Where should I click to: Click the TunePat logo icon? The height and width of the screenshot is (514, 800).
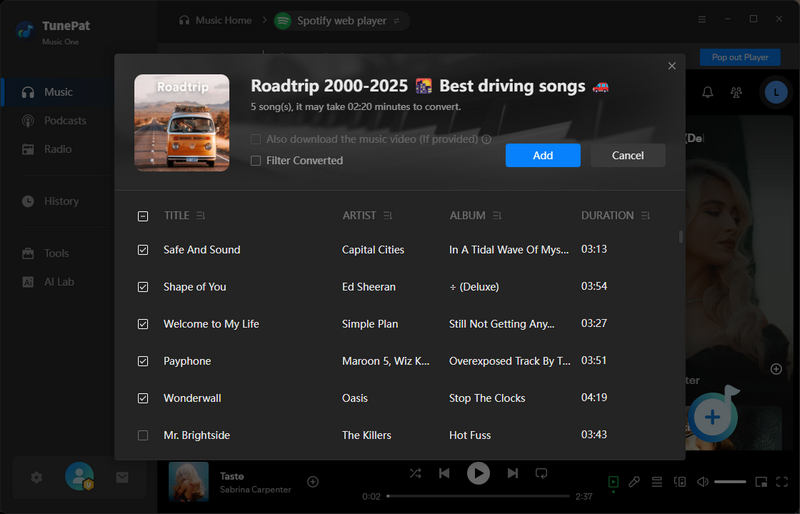(x=25, y=30)
